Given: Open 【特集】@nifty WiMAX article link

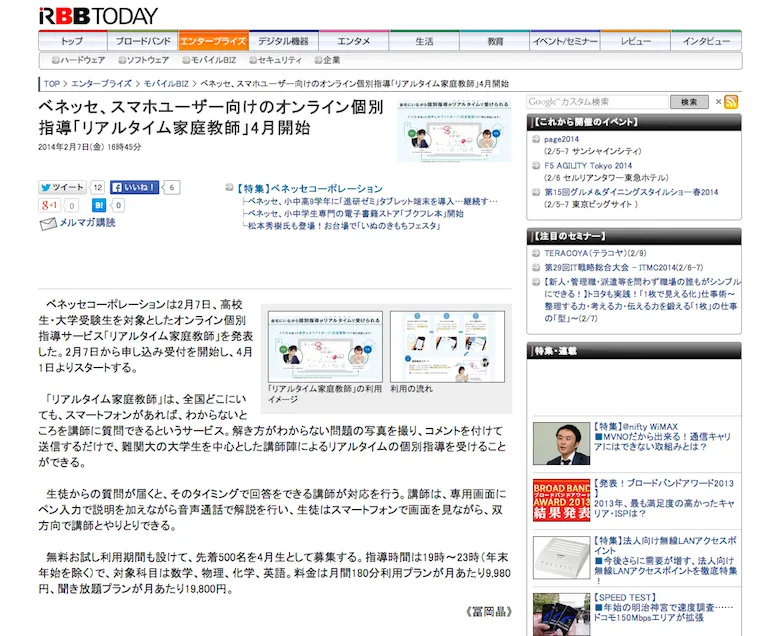Looking at the screenshot, I should [x=662, y=437].
